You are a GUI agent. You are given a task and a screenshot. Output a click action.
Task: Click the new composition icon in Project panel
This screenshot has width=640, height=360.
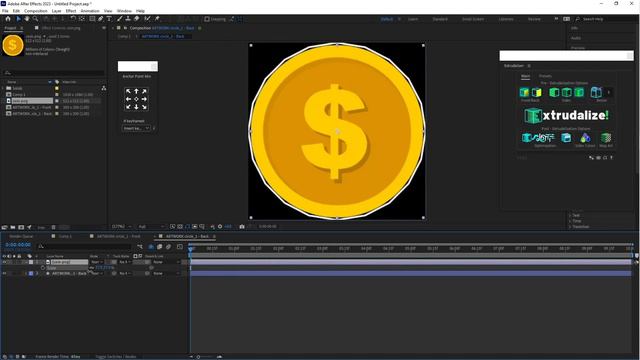(x=21, y=227)
